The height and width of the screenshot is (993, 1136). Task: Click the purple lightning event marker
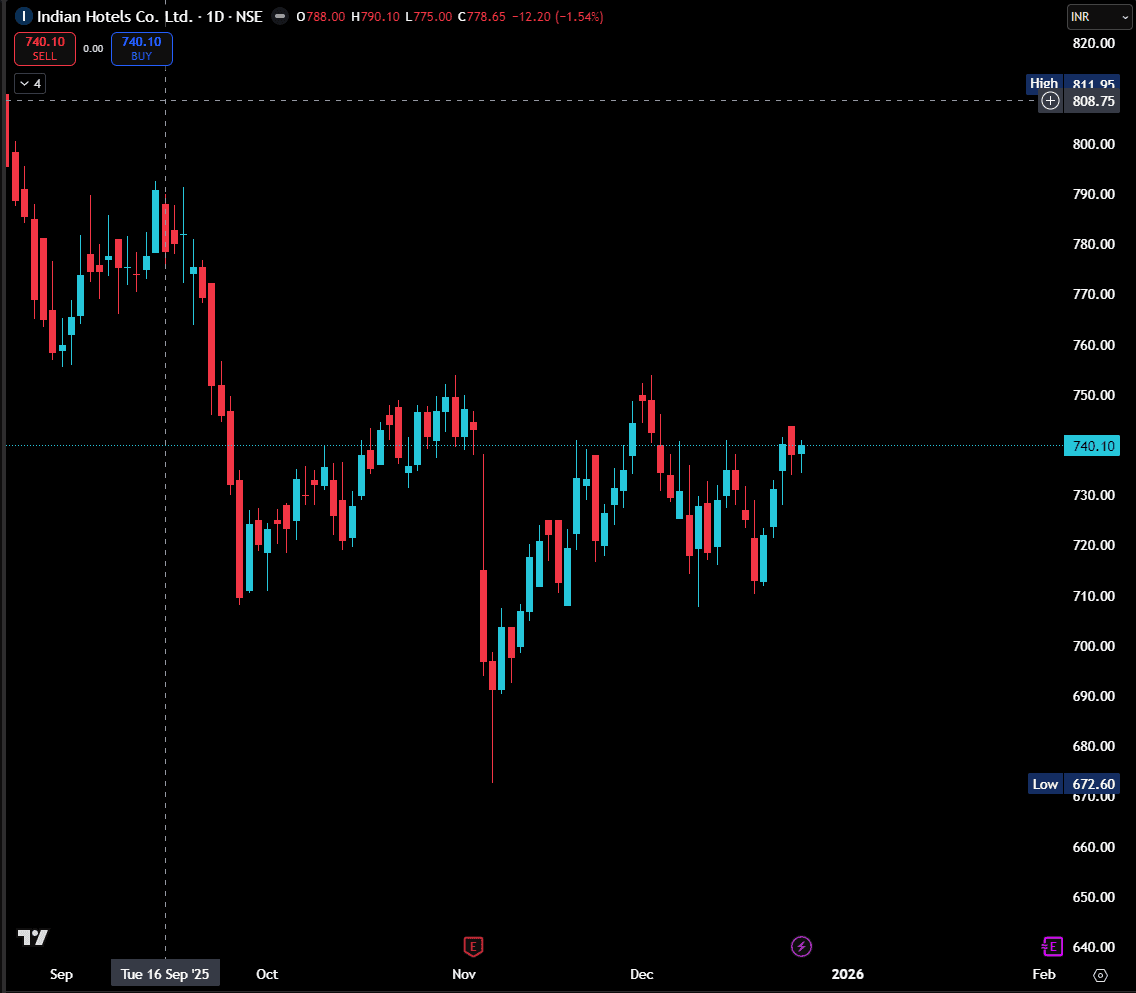[801, 946]
